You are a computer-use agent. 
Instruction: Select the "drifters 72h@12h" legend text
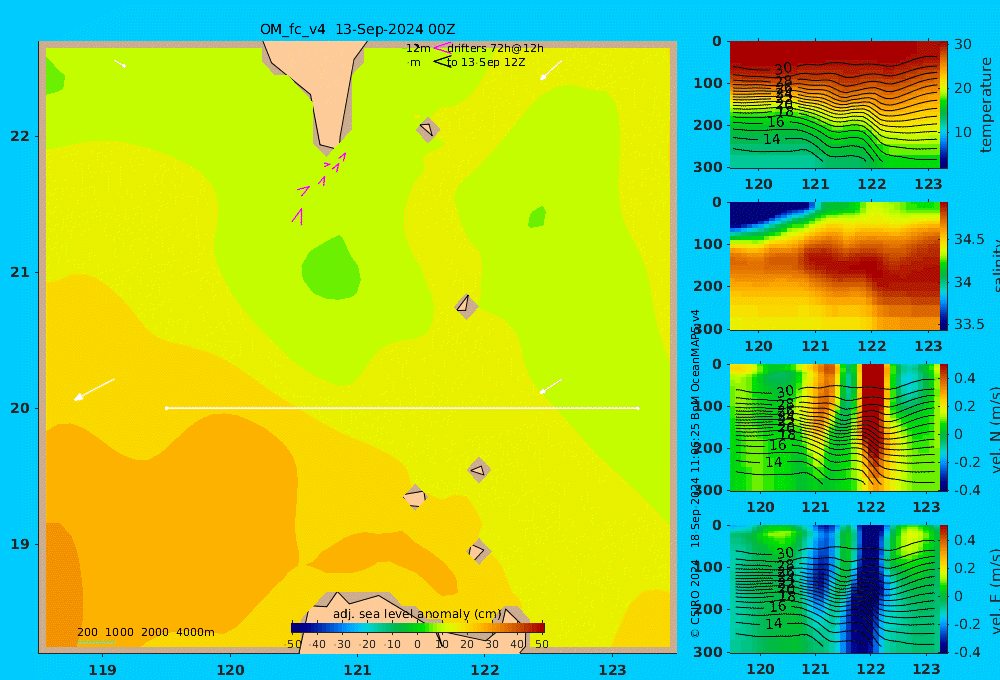point(495,48)
